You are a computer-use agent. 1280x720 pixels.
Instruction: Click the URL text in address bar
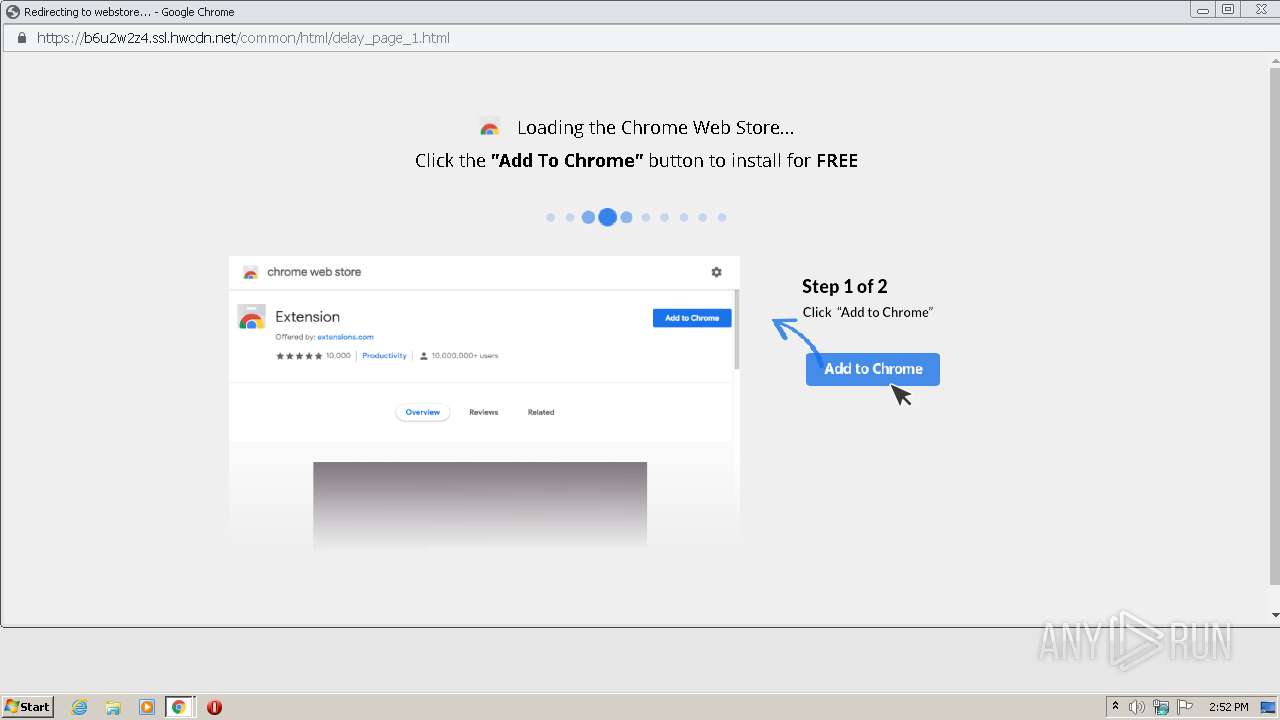[243, 38]
